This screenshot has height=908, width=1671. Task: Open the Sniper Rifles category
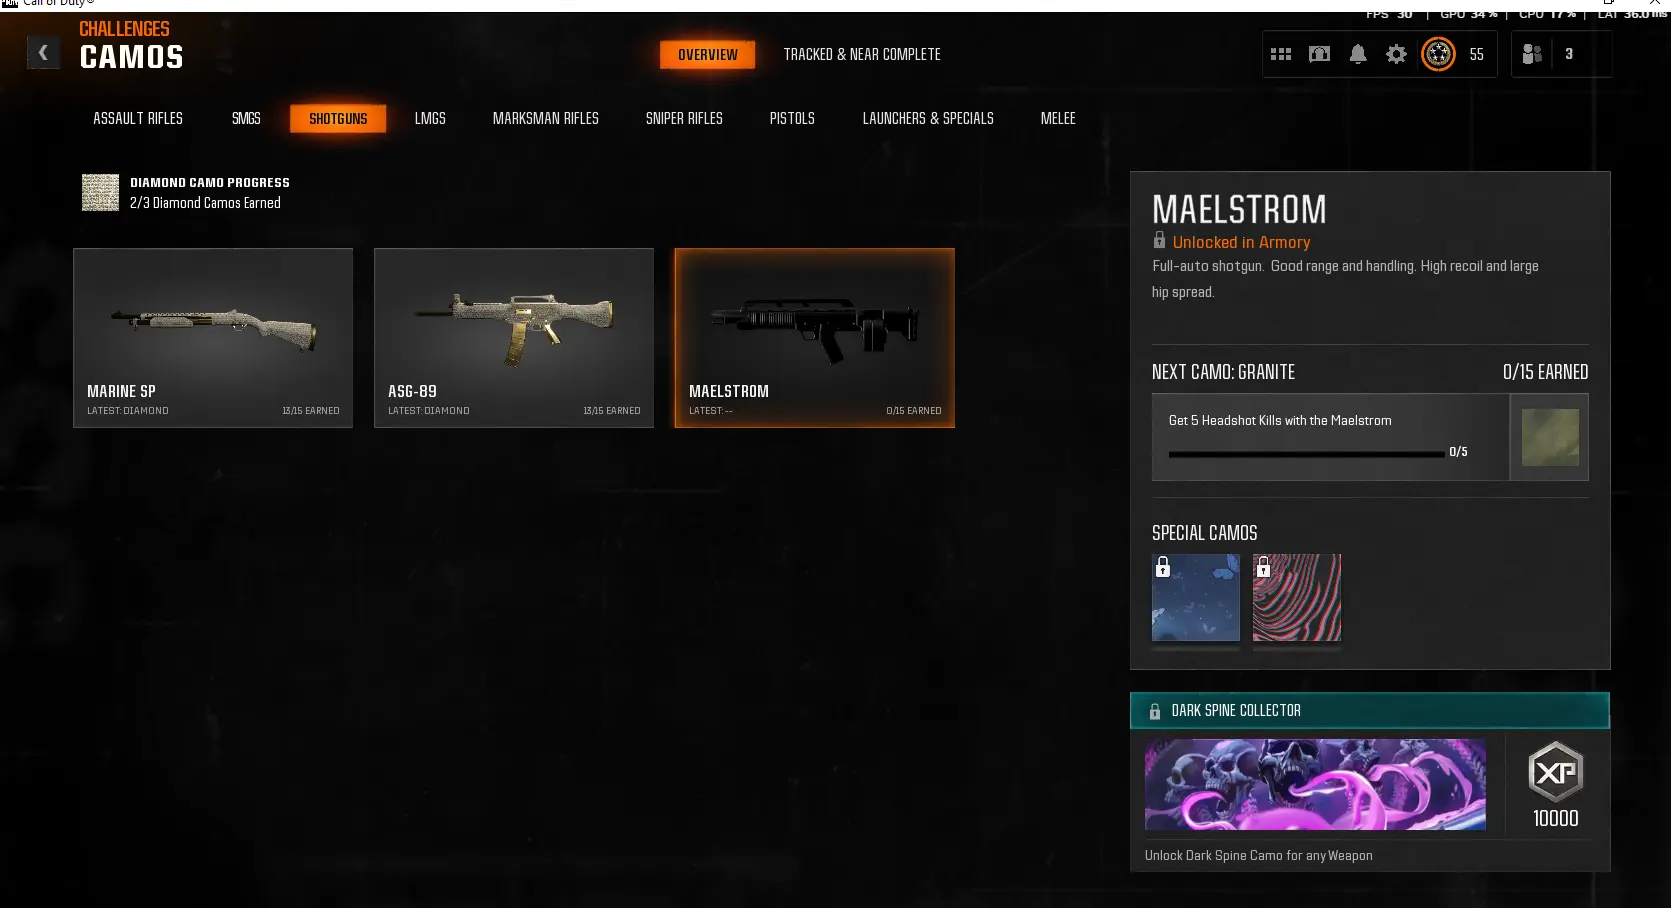(684, 118)
